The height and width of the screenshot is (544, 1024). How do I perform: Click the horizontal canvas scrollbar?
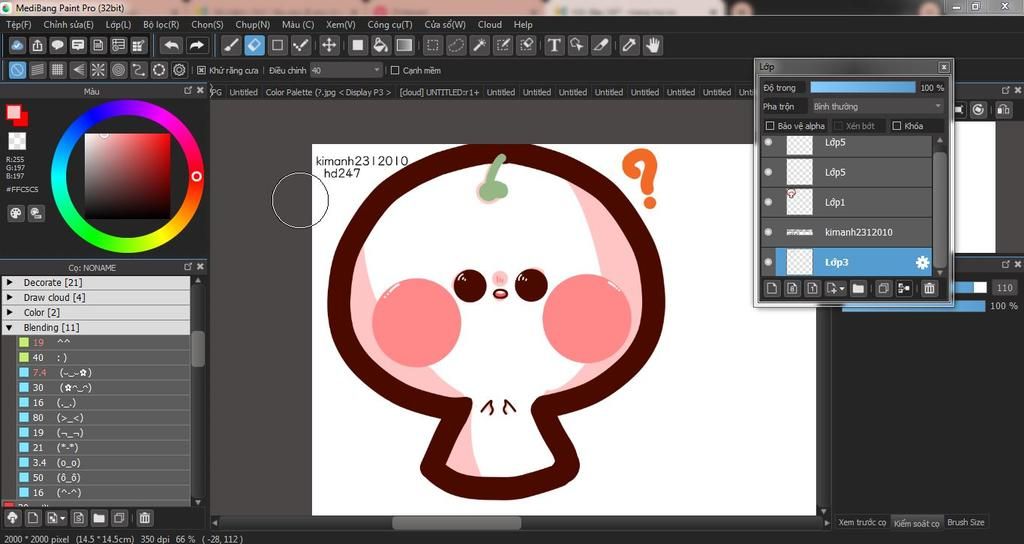tap(456, 522)
